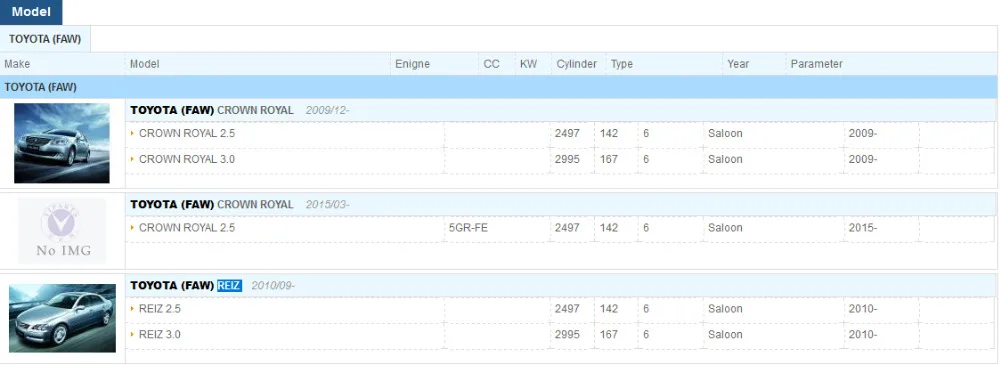Click orange arrow bullet beside REIZ 2.5
1000x365 pixels.
pos(133,309)
